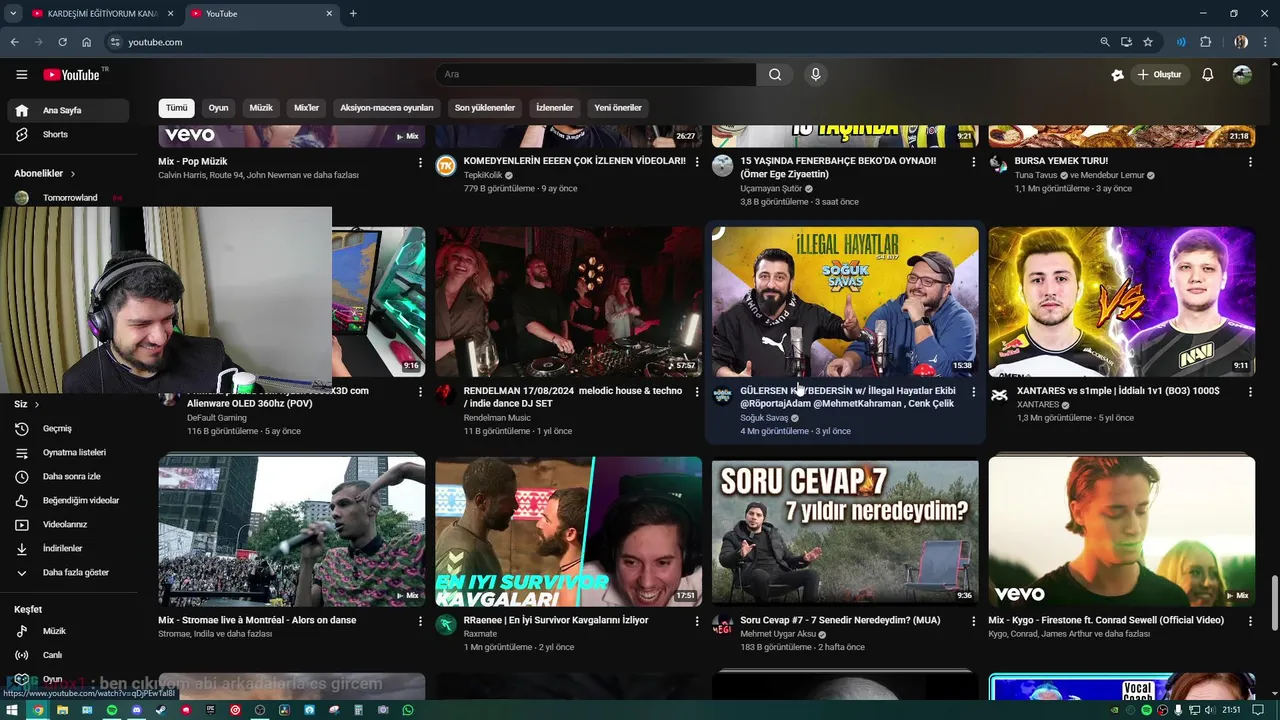Open options menu for Mix - Pop Müzik
The height and width of the screenshot is (720, 1280).
pyautogui.click(x=420, y=162)
